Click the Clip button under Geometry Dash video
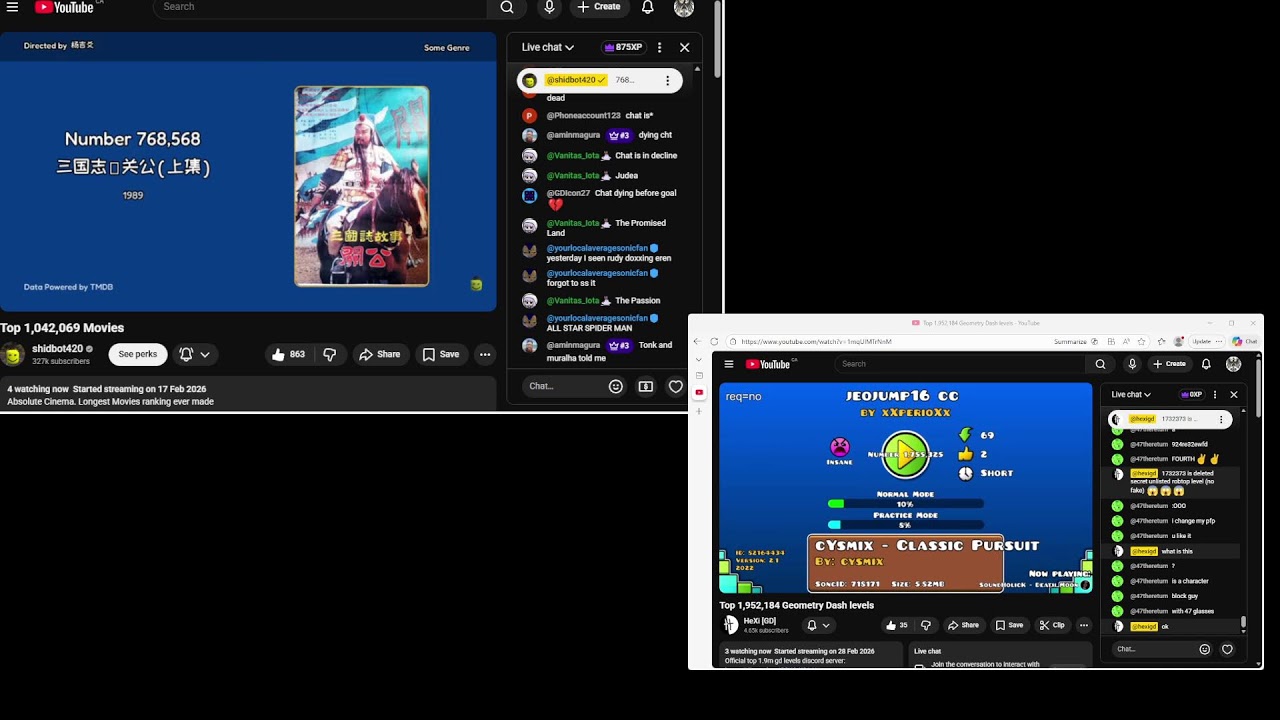 click(1051, 626)
